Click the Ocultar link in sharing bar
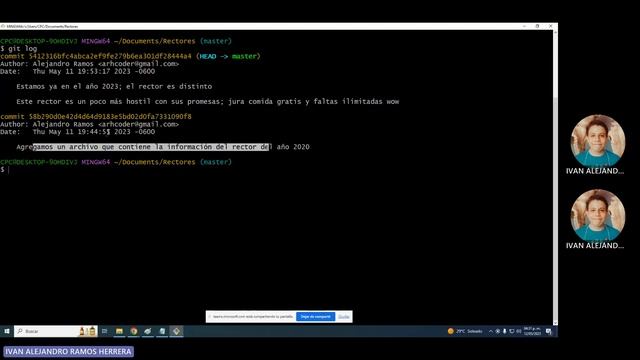Screen dimensions: 640x360 click(344, 317)
